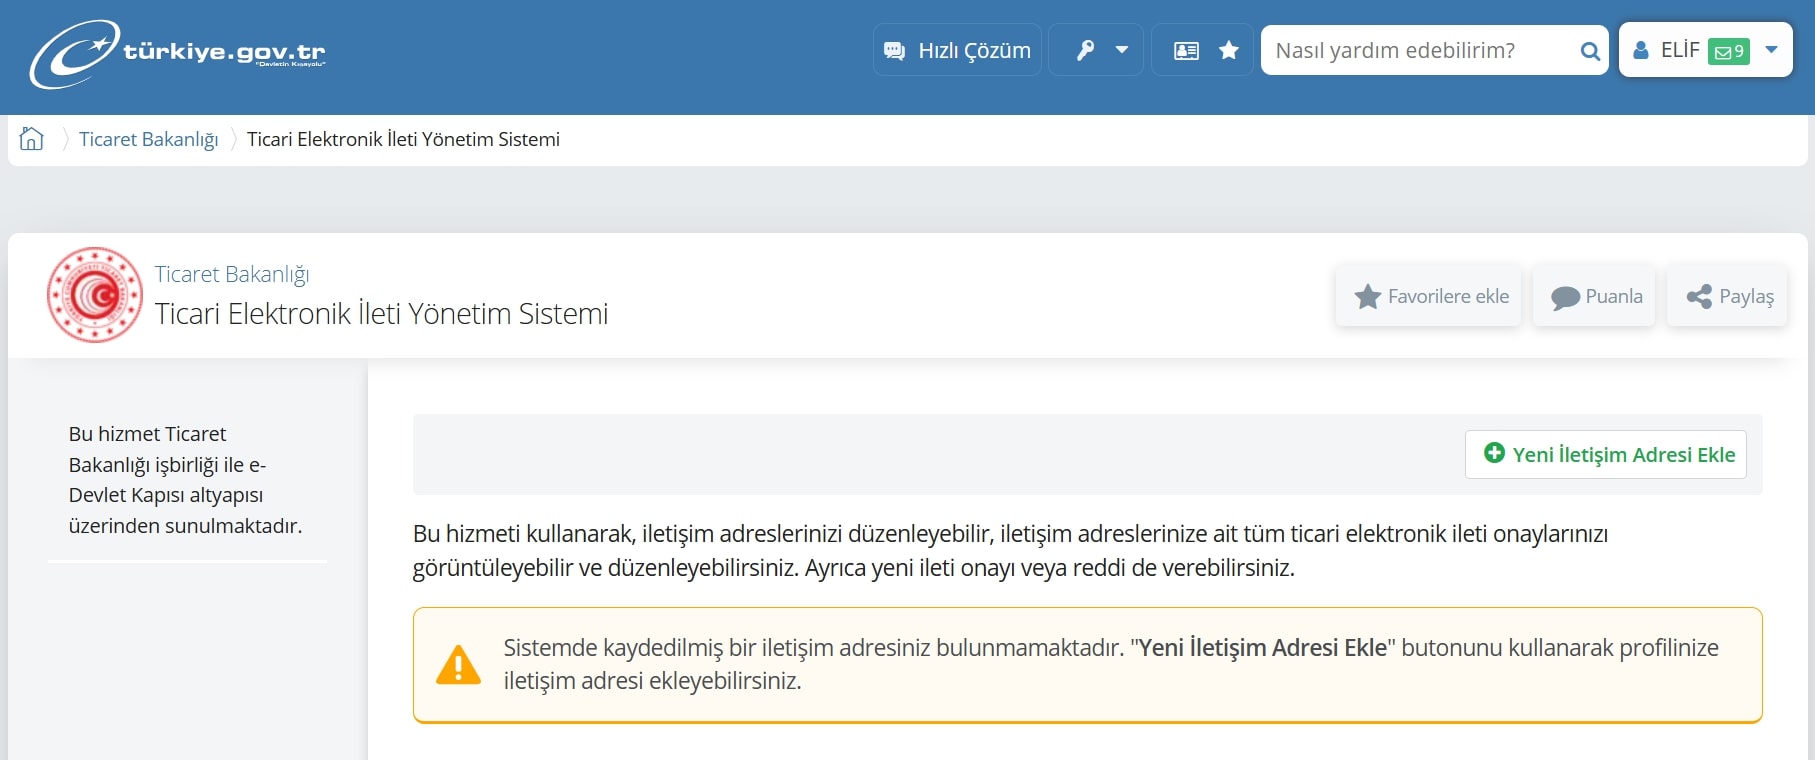Click the green plus icon for new address
Image resolution: width=1815 pixels, height=760 pixels.
(x=1494, y=453)
